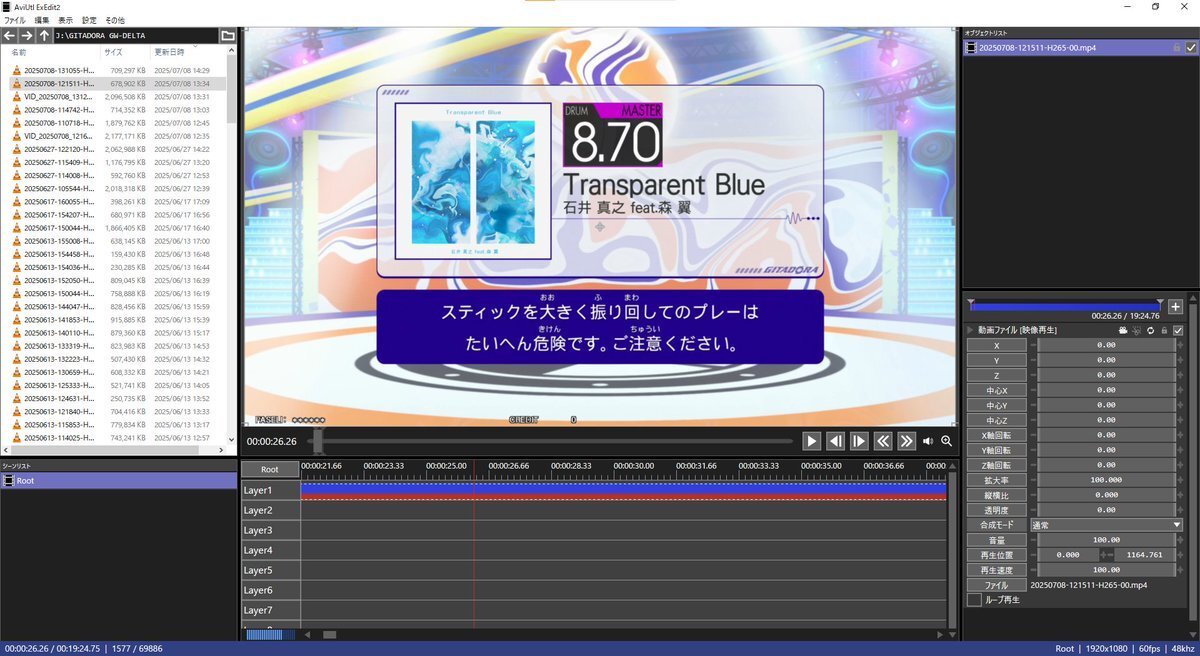Click the plus stepper beside the 拡大率 value
The width and height of the screenshot is (1200, 656).
pyautogui.click(x=1180, y=480)
